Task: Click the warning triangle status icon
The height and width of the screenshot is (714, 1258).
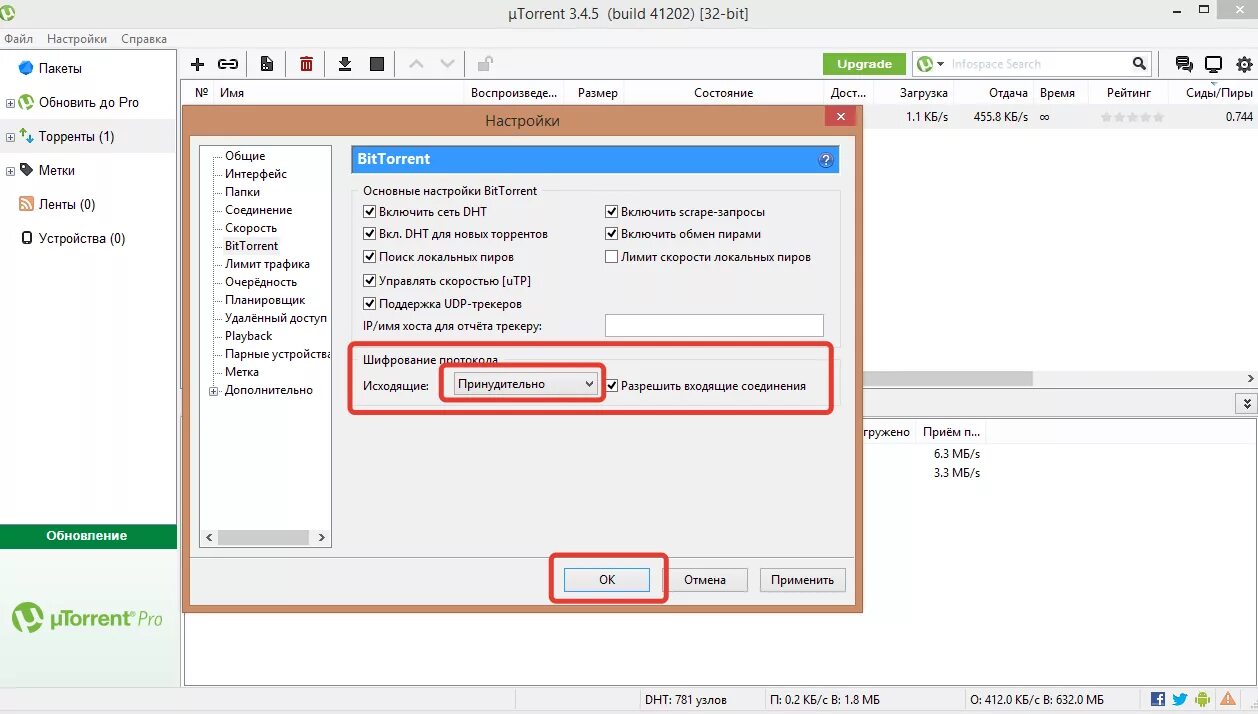Action: 1227,699
